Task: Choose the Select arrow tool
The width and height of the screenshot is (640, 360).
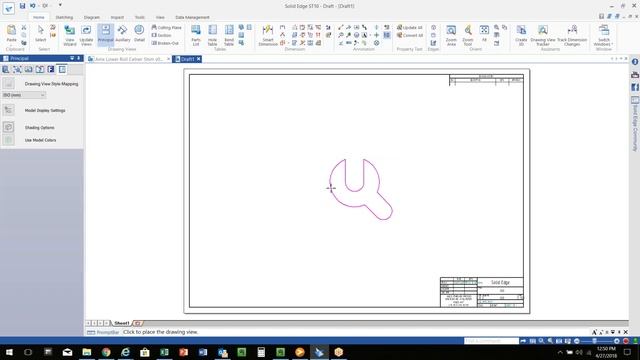Action: point(40,34)
